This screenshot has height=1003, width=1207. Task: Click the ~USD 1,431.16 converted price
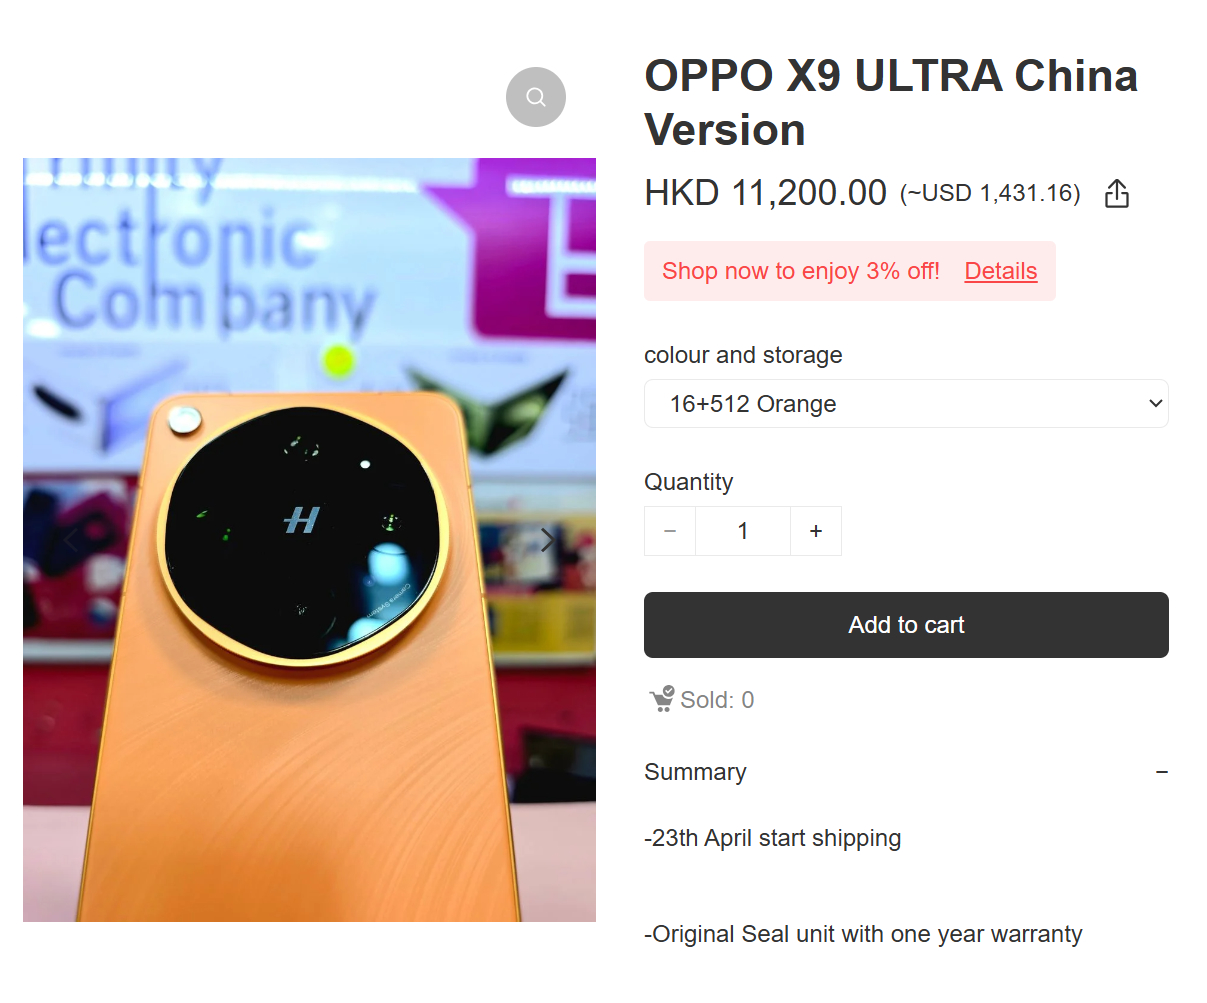(x=990, y=193)
